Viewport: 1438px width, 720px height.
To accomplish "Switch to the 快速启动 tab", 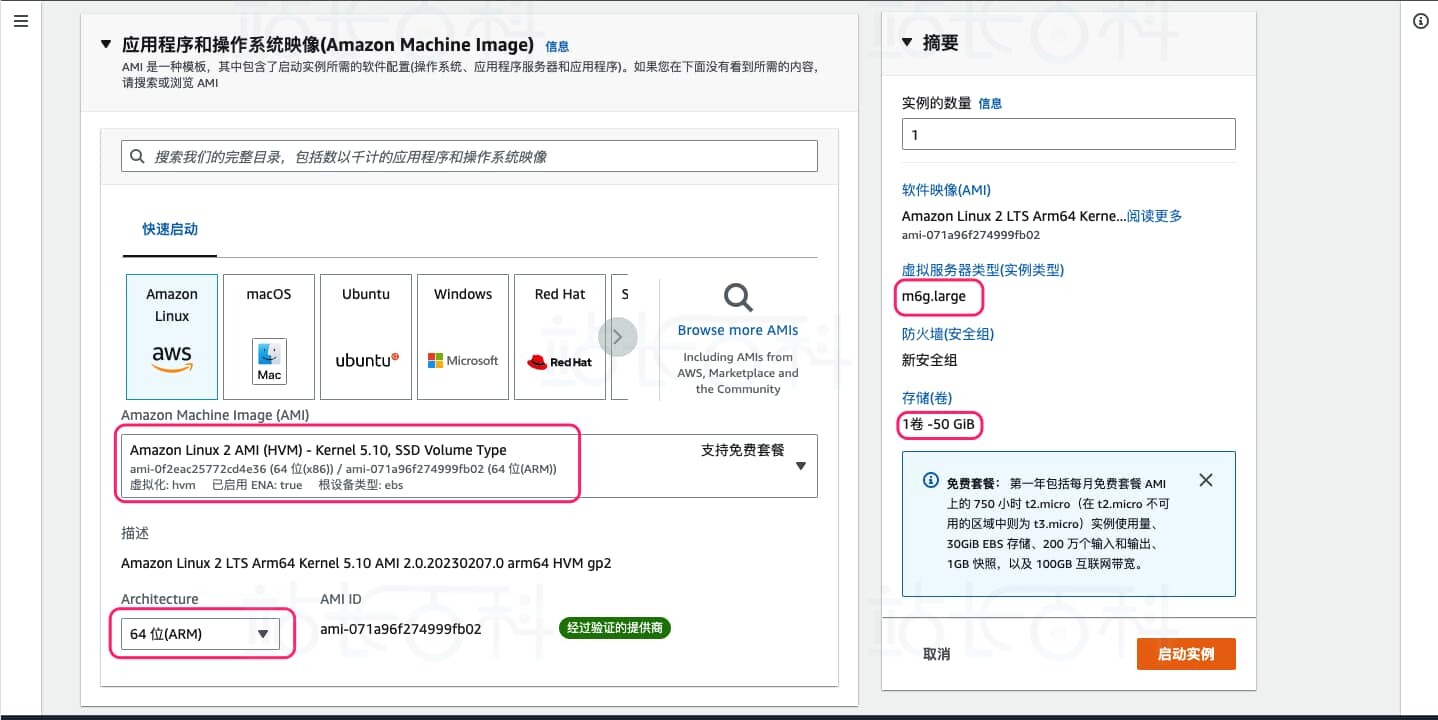I will 170,229.
